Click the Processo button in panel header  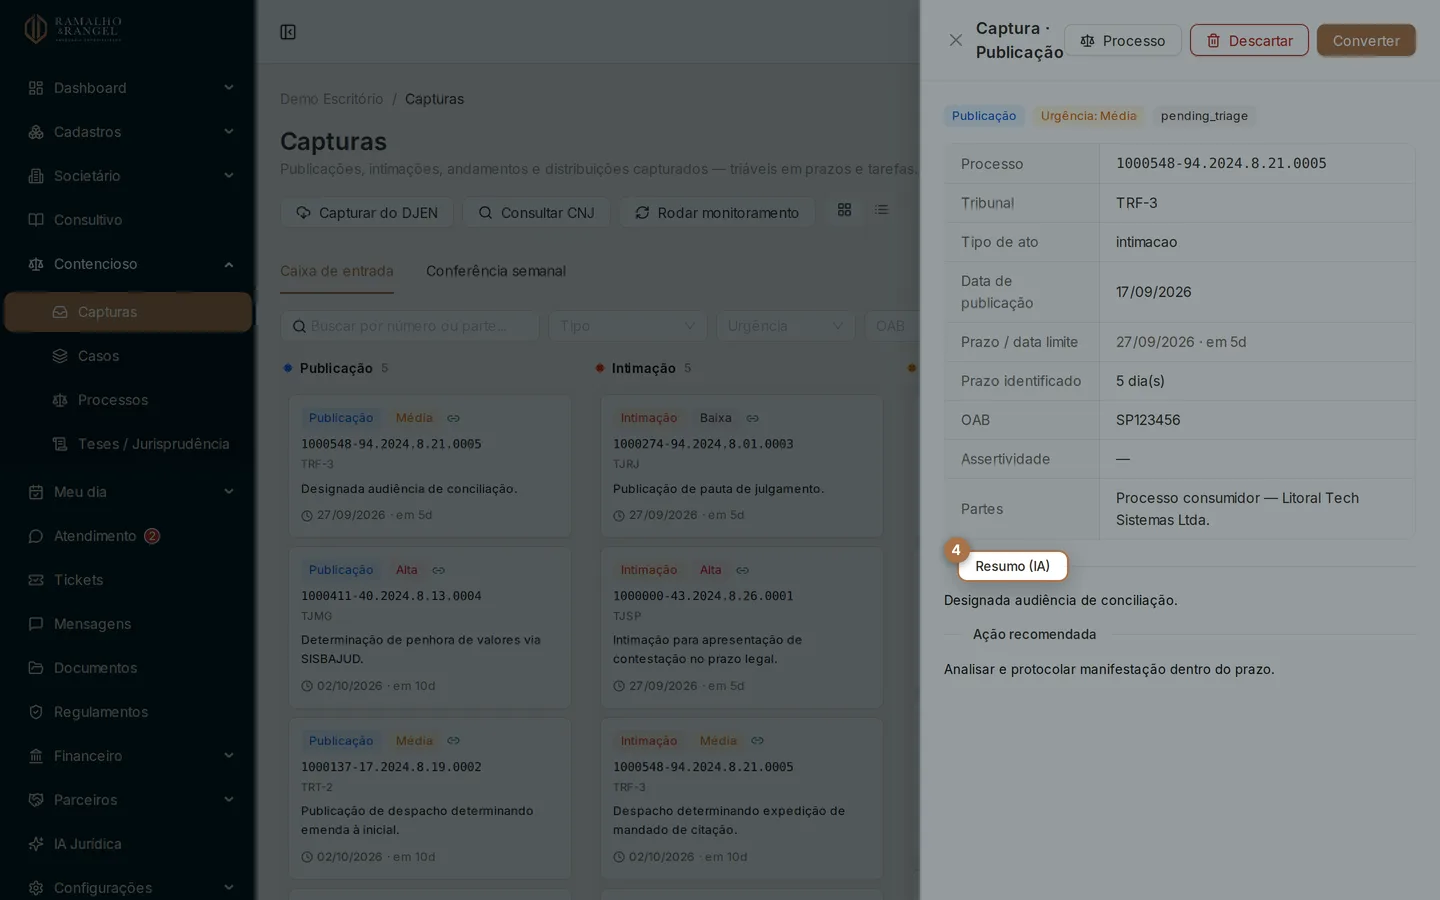[x=1122, y=40]
